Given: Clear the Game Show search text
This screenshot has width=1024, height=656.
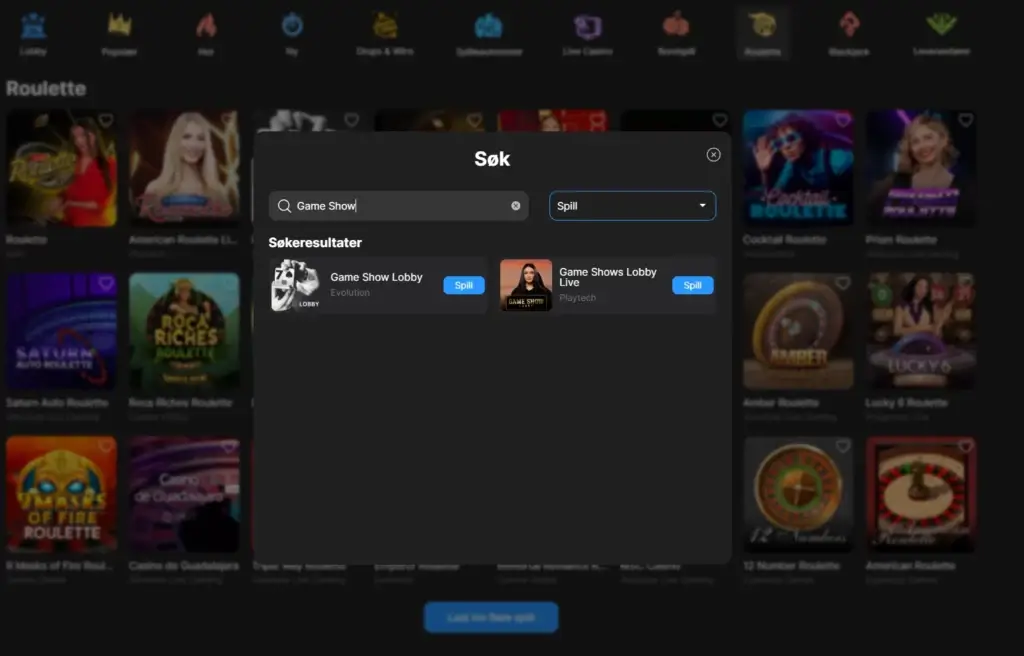Looking at the screenshot, I should 516,206.
